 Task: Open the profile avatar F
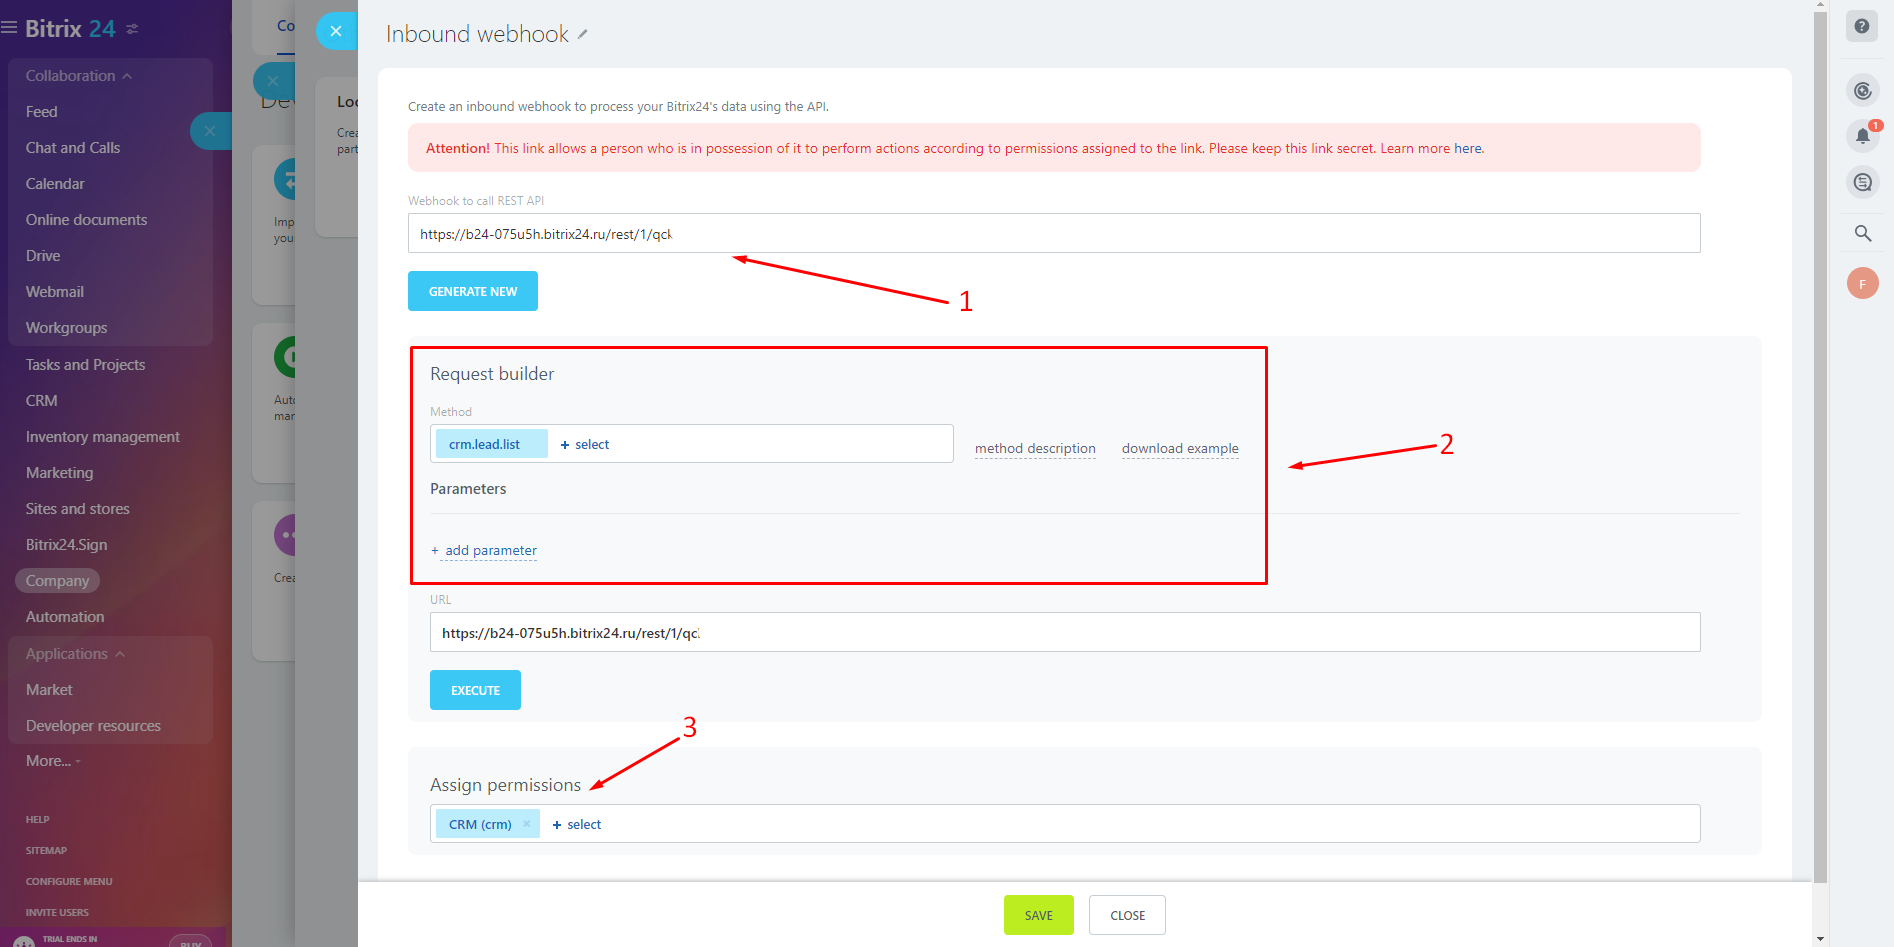[1861, 283]
